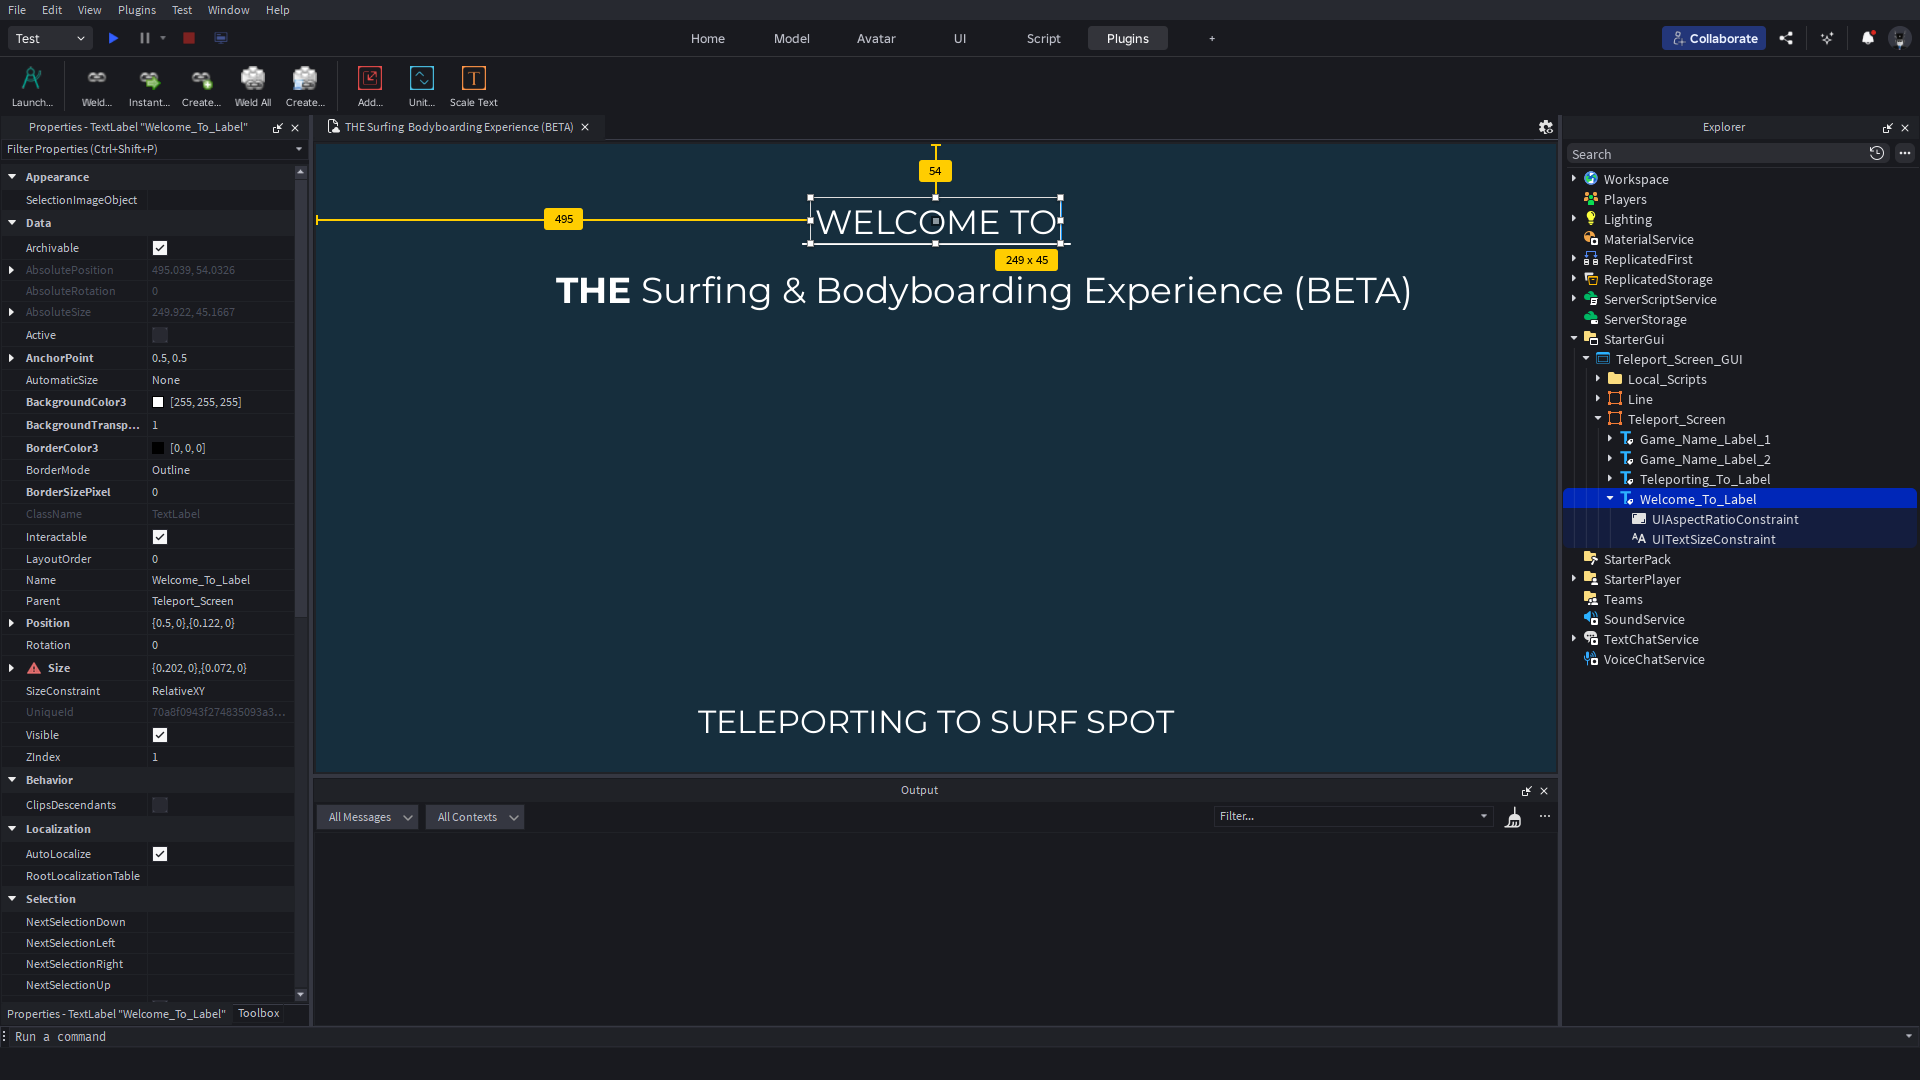This screenshot has height=1080, width=1920.
Task: Open the Assistant sparkle icon
Action: tap(1827, 38)
